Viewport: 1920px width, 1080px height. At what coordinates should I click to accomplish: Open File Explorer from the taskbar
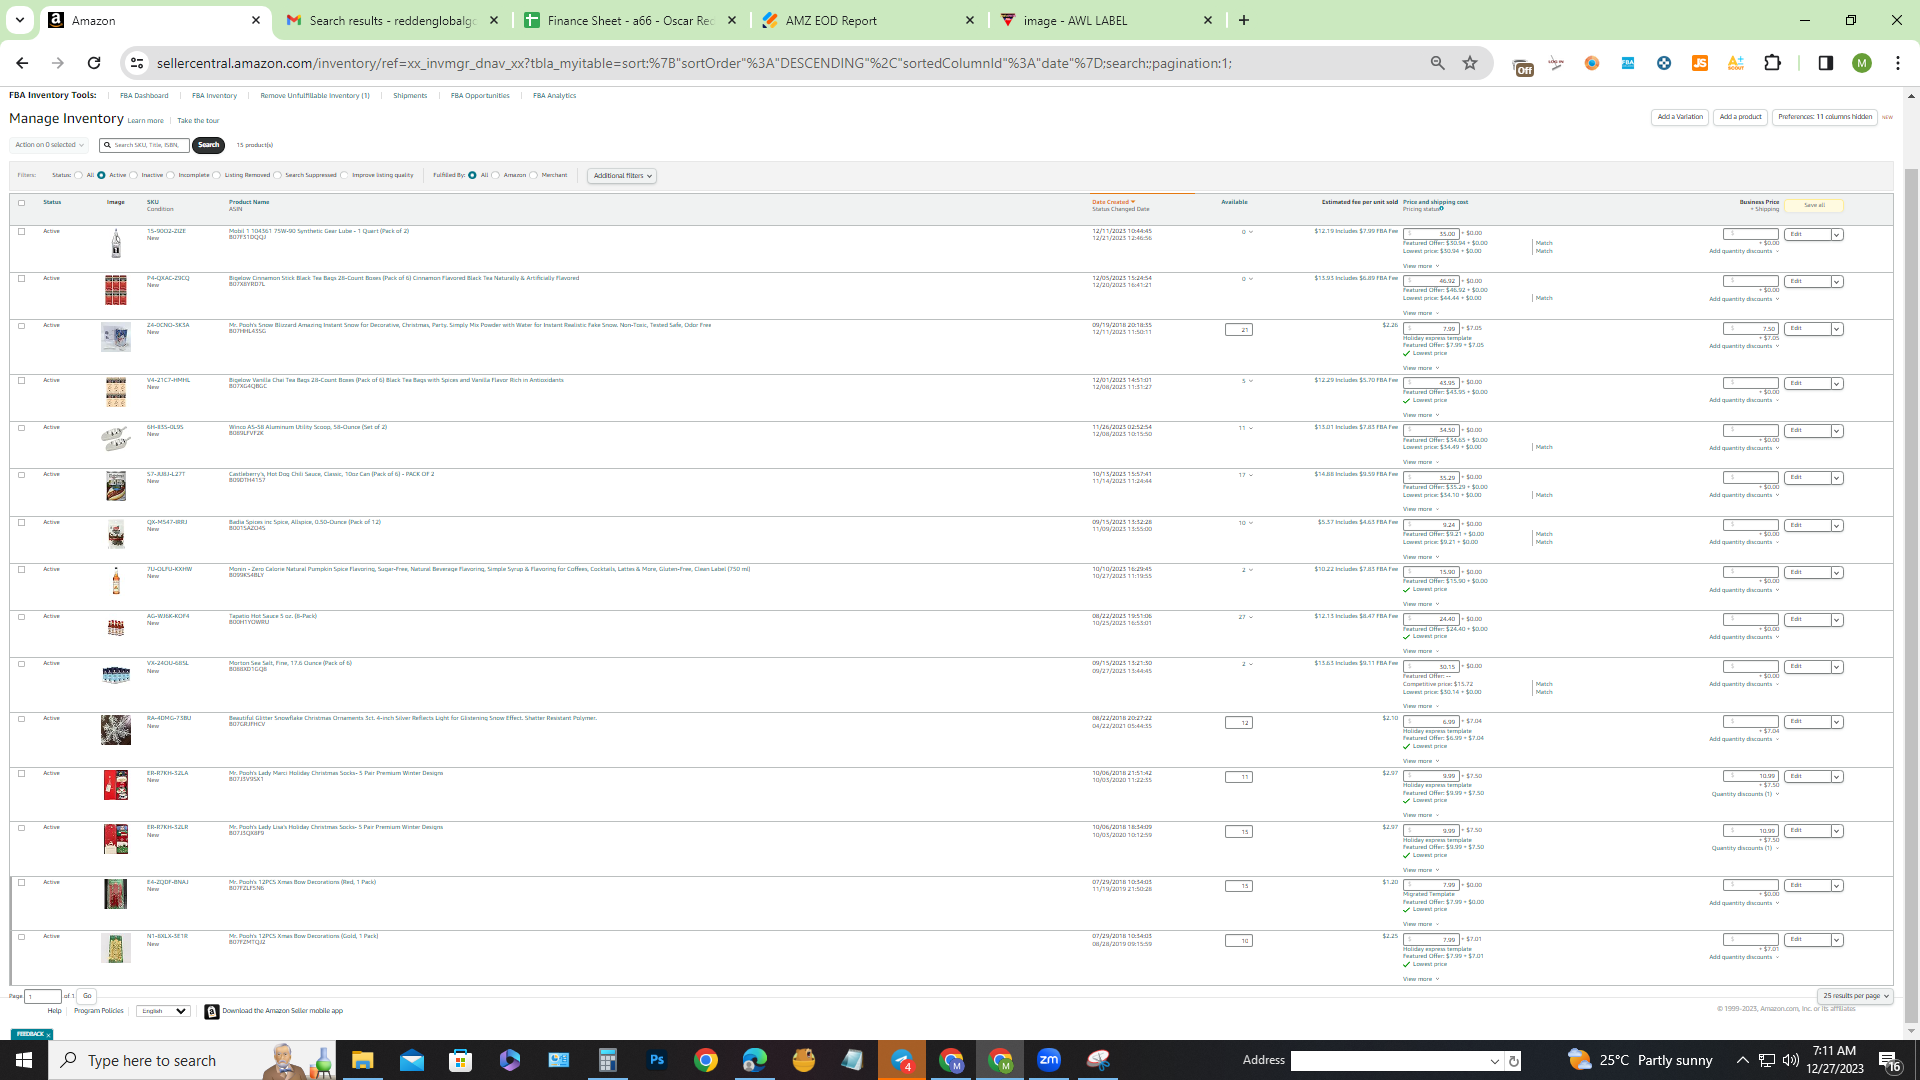tap(362, 1060)
